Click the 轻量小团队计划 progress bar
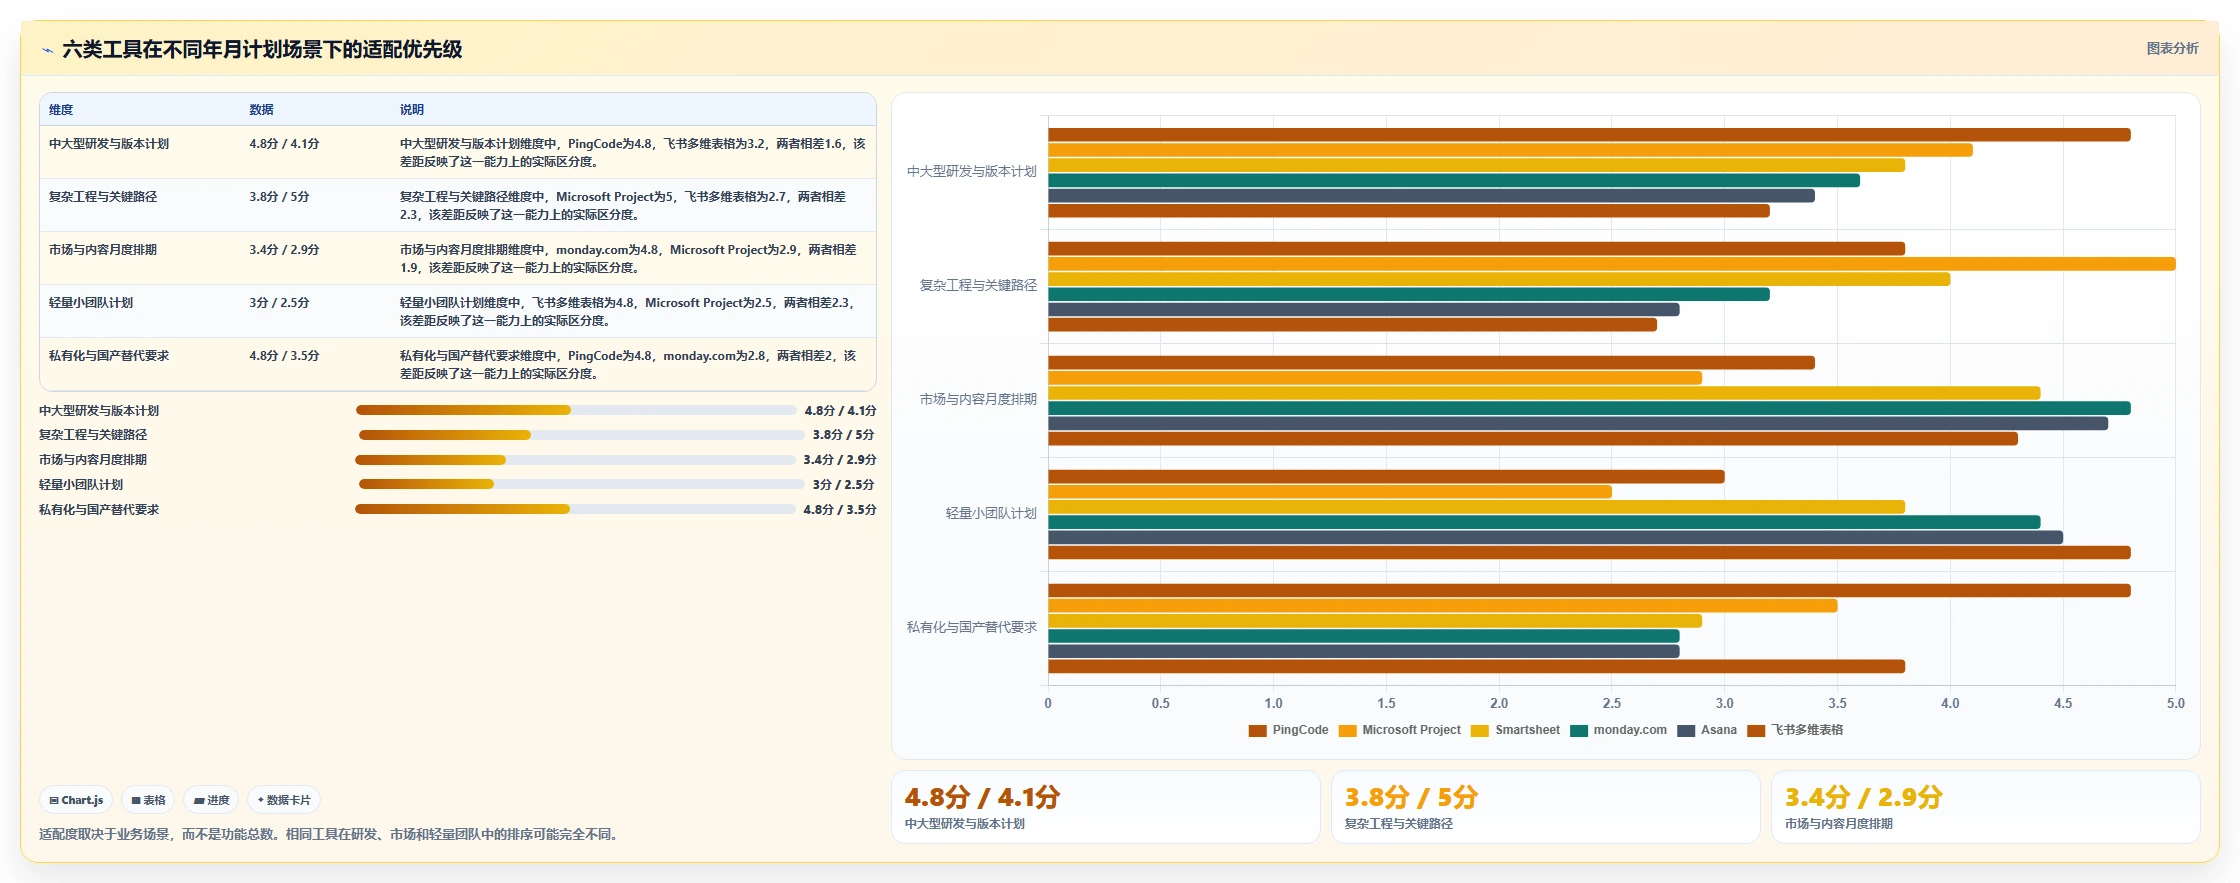 pyautogui.click(x=581, y=484)
